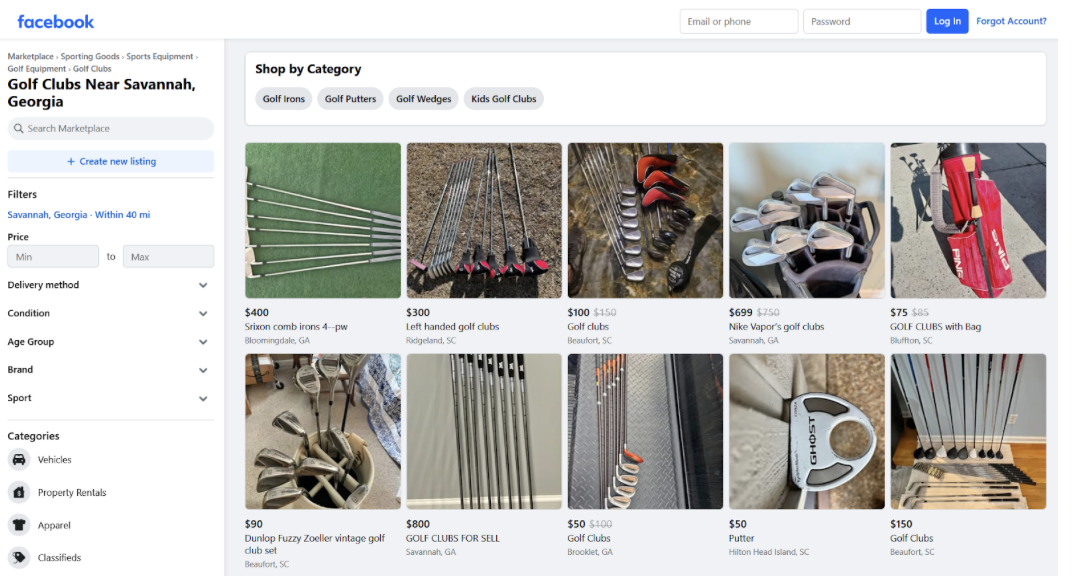
Task: Click the facebook logo
Action: pyautogui.click(x=55, y=21)
